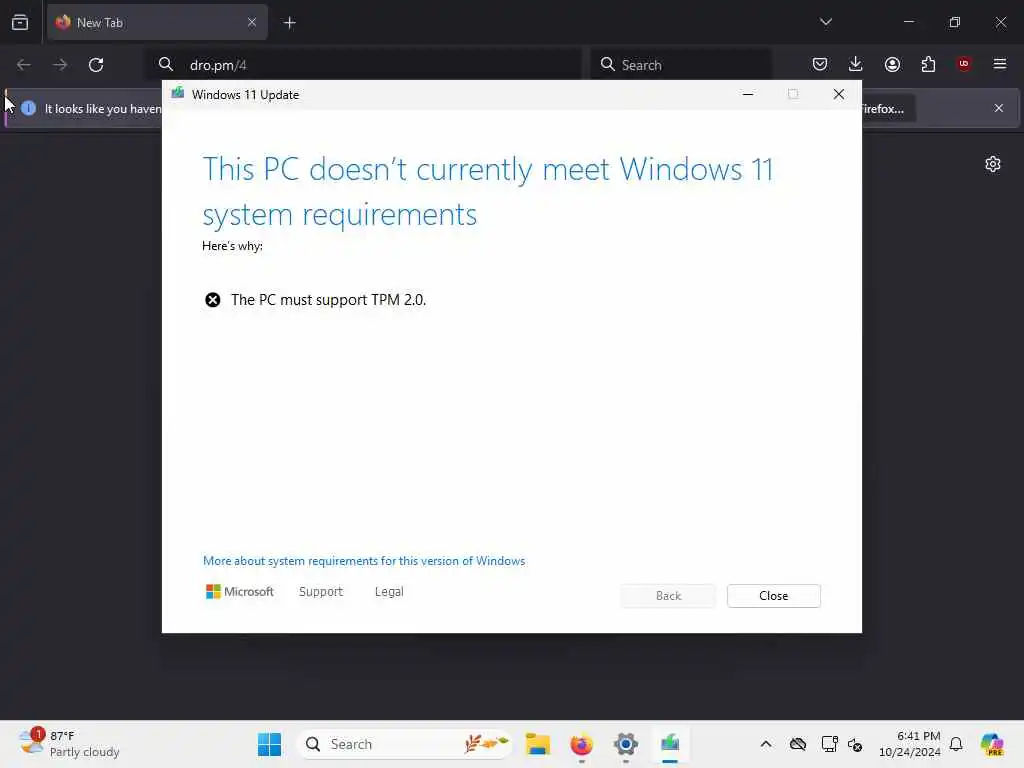Open the Firefox Downloads panel
Image resolution: width=1024 pixels, height=768 pixels.
(x=856, y=64)
